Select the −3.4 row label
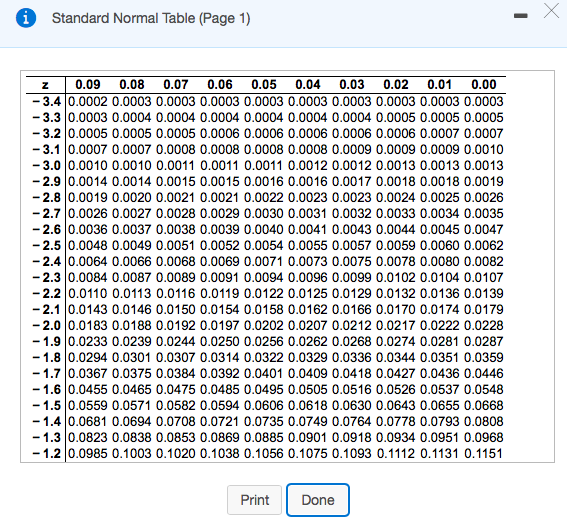This screenshot has width=567, height=527. tap(47, 101)
